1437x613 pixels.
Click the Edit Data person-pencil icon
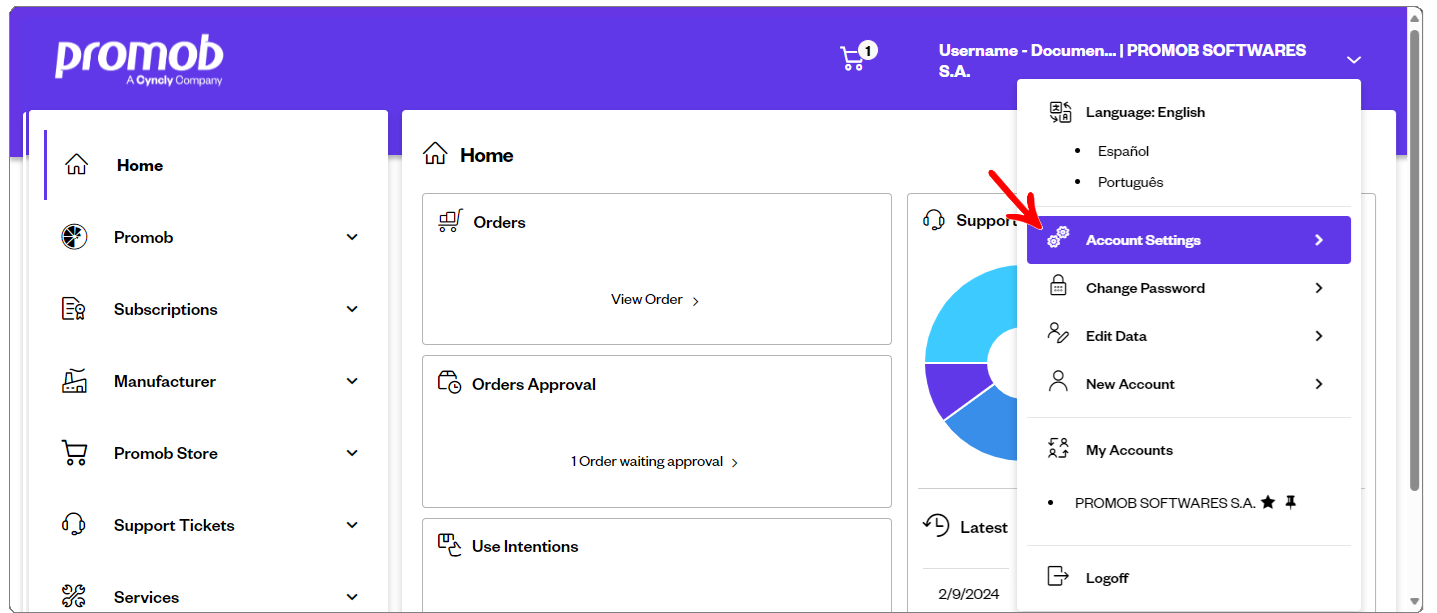tap(1058, 334)
